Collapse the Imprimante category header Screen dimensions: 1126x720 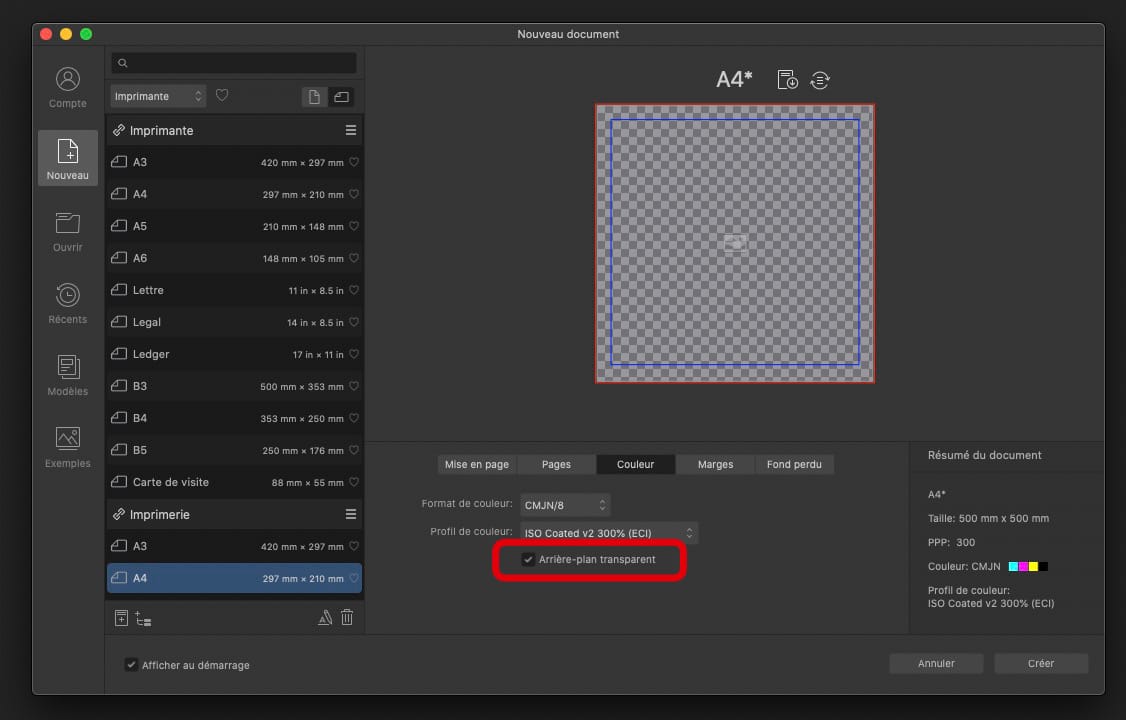(x=234, y=131)
